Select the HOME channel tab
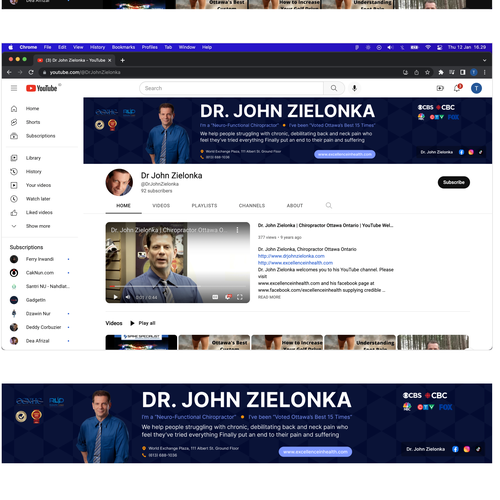Screen dimensions: 500x500 (123, 206)
